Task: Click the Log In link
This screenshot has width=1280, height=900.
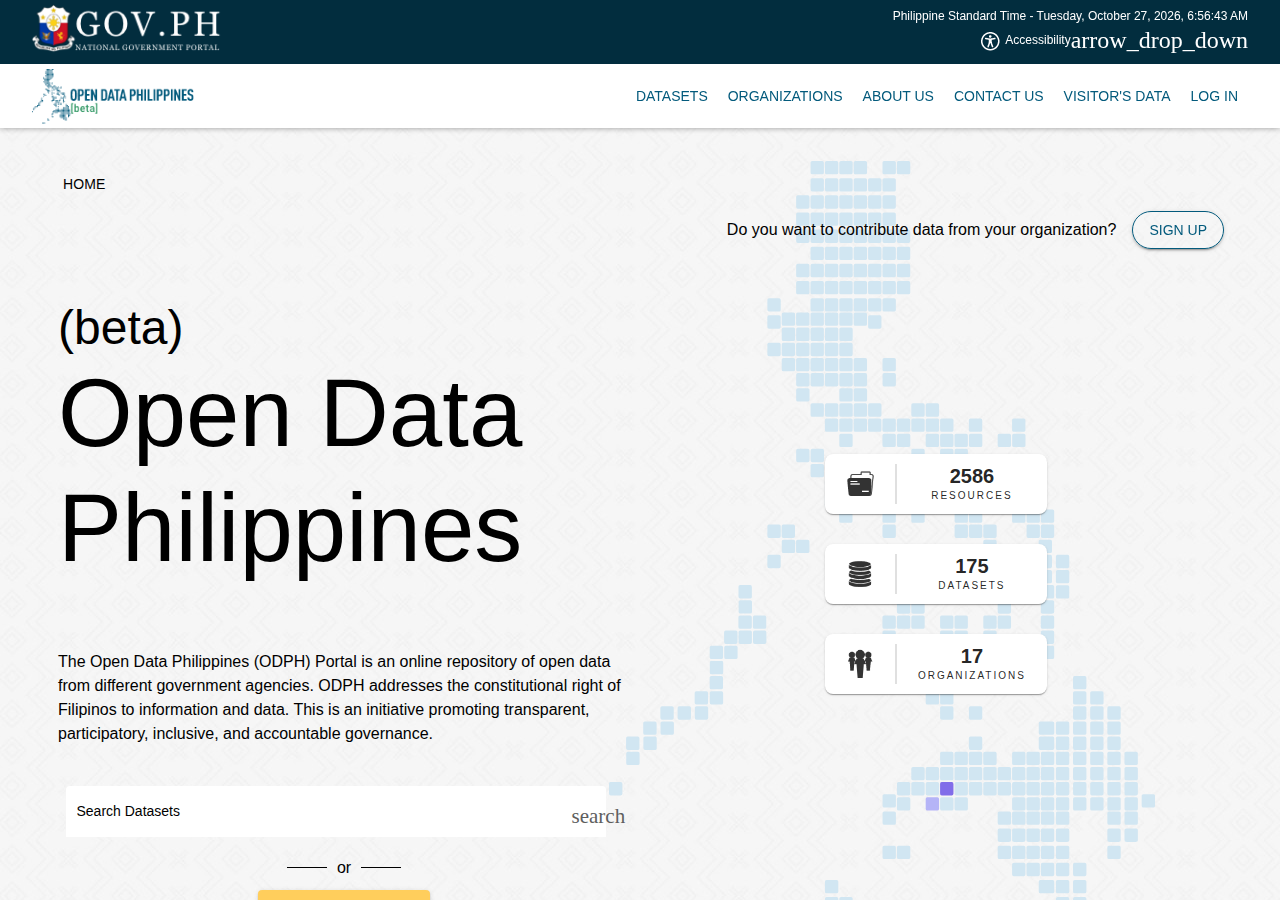Action: 1214,96
